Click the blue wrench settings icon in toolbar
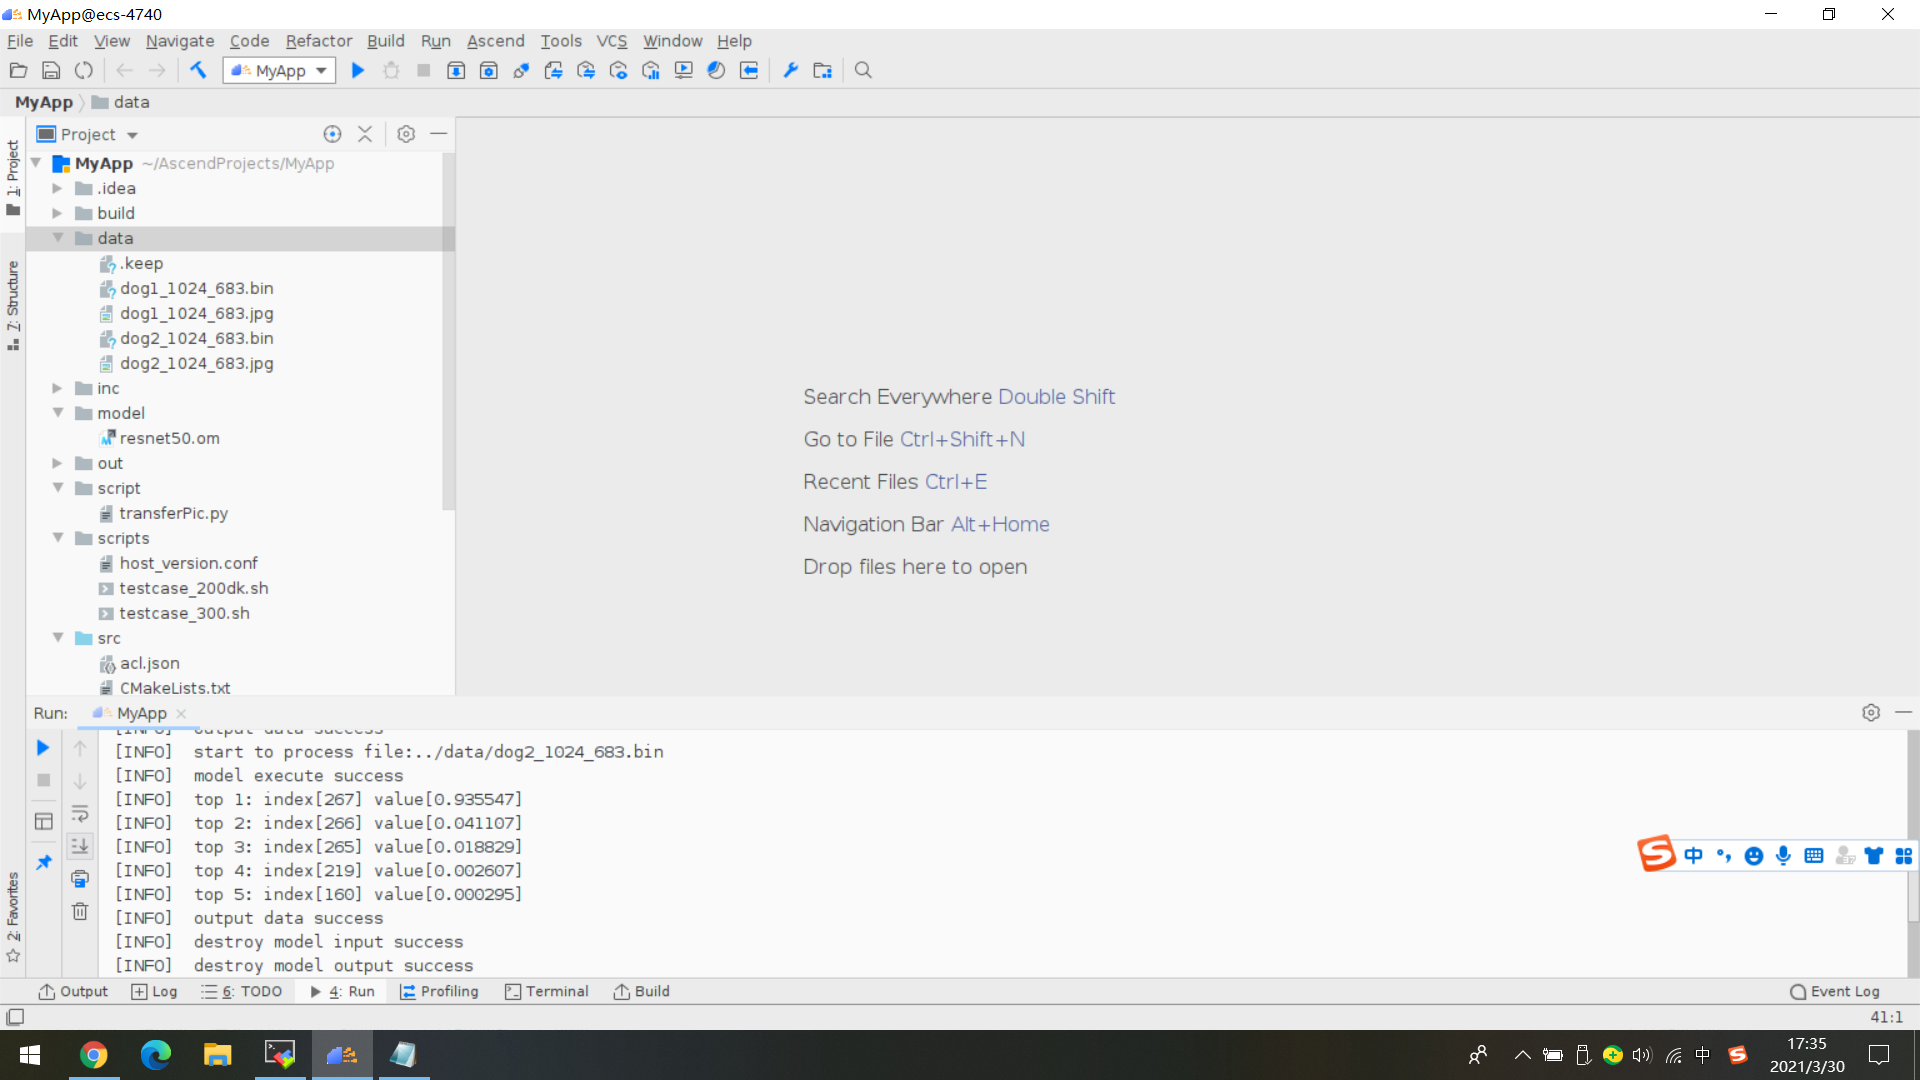This screenshot has height=1080, width=1920. click(790, 70)
